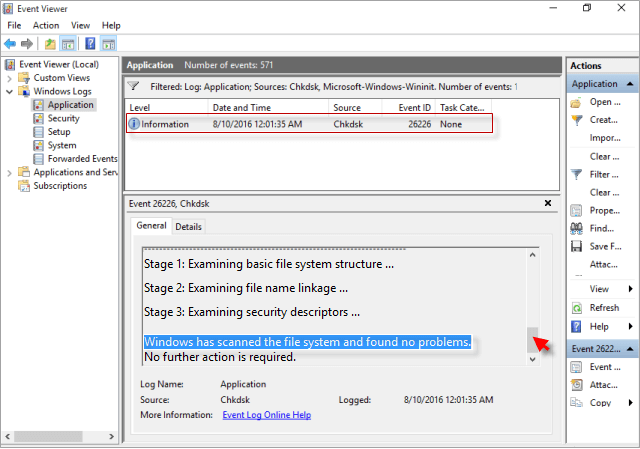Click the event description scrollbar down arrow
This screenshot has height=449, width=640.
pyautogui.click(x=532, y=359)
